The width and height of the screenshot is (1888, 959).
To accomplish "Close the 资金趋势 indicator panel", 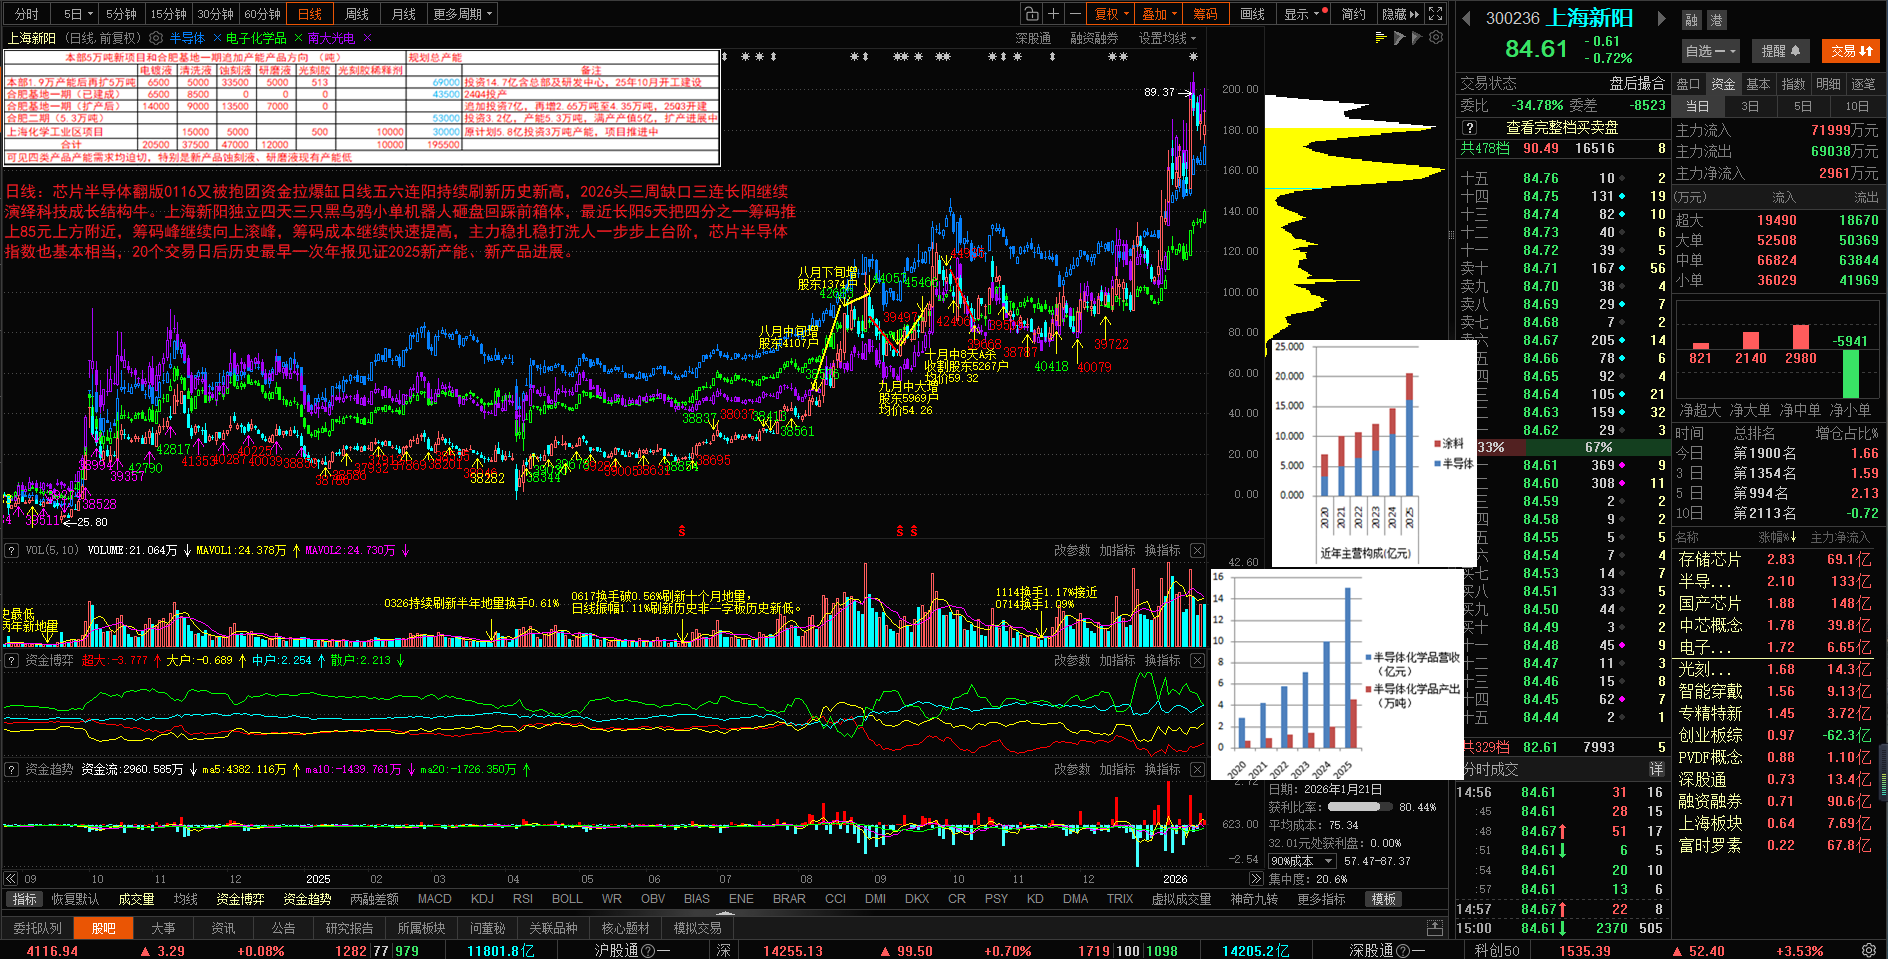I will coord(1197,770).
